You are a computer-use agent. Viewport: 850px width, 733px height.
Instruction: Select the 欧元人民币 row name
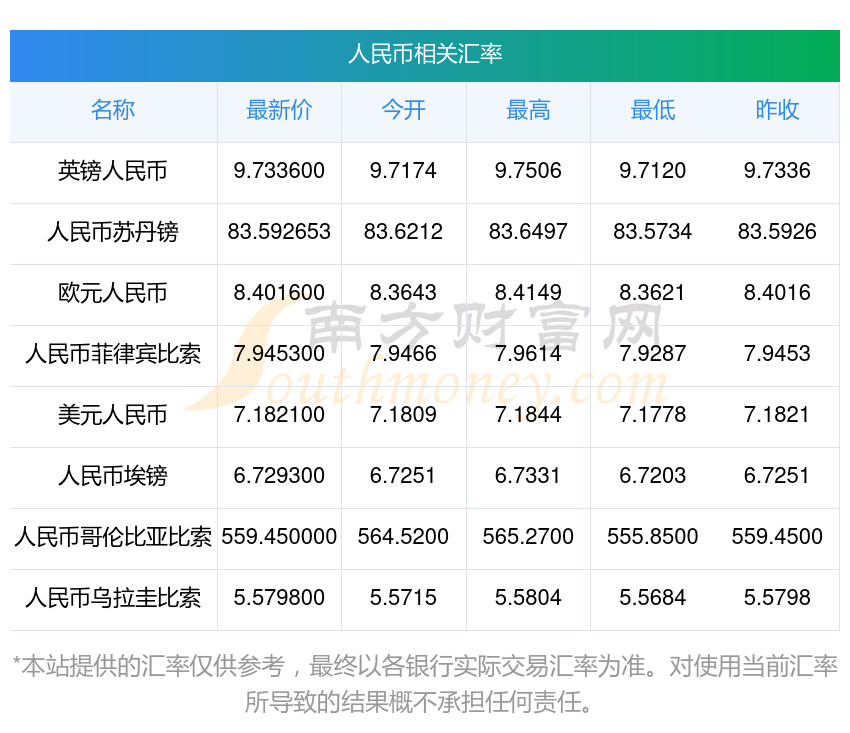(113, 293)
